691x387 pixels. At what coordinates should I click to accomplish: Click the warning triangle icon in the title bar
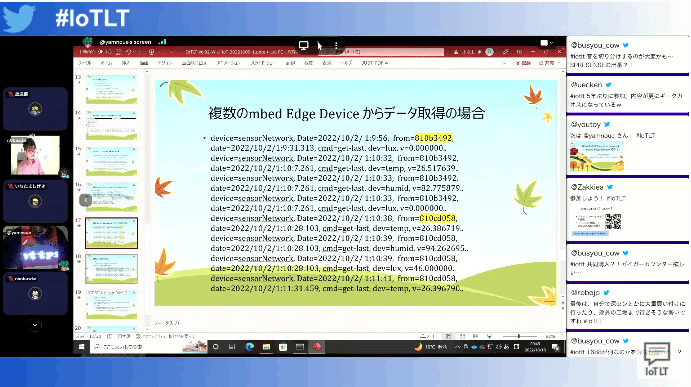pyautogui.click(x=456, y=52)
